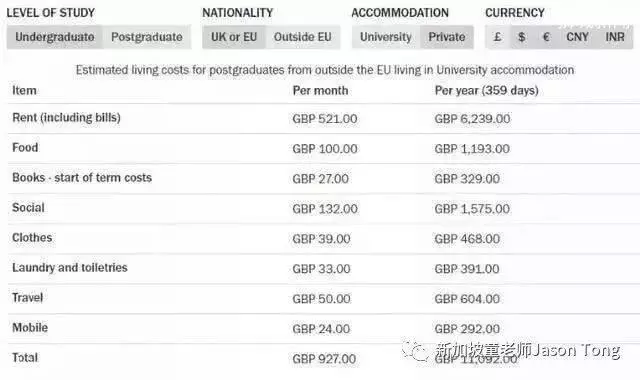Click the Total monthly amount GBP 927.00
The height and width of the screenshot is (380, 640).
pyautogui.click(x=324, y=359)
